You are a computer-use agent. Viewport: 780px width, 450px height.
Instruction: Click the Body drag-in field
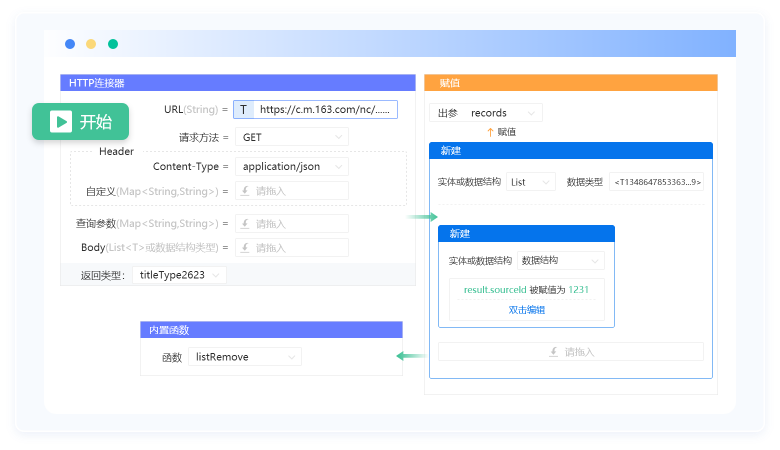[291, 248]
